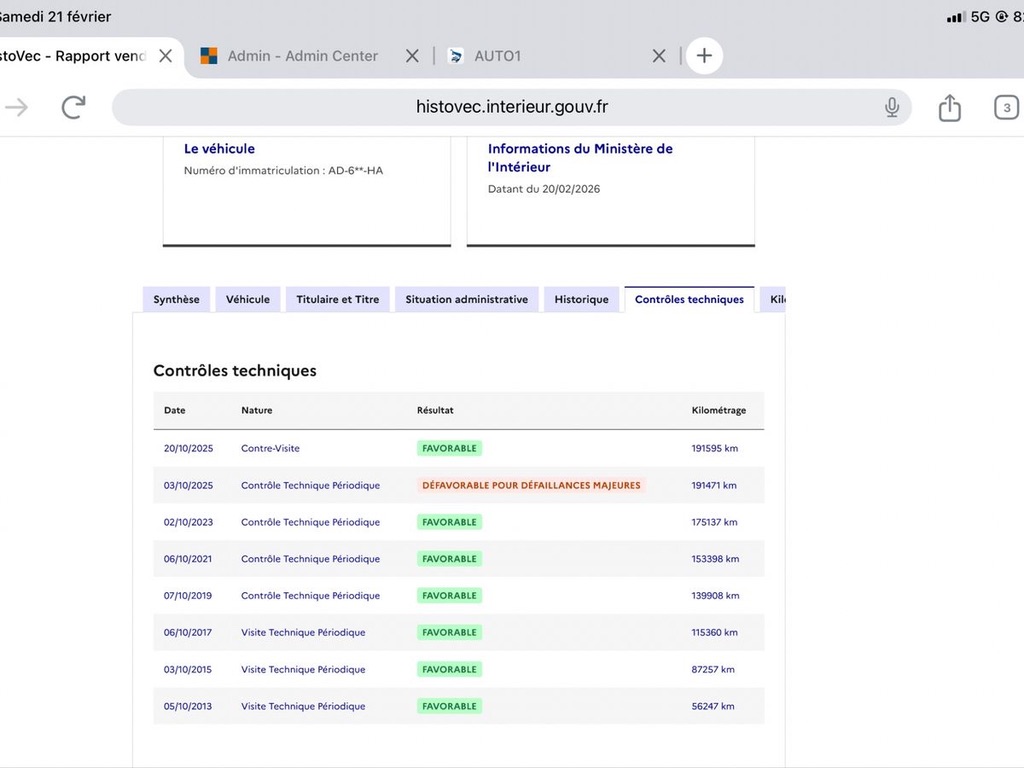The image size is (1024, 768).
Task: Open the Véhicule tab
Action: coord(247,299)
